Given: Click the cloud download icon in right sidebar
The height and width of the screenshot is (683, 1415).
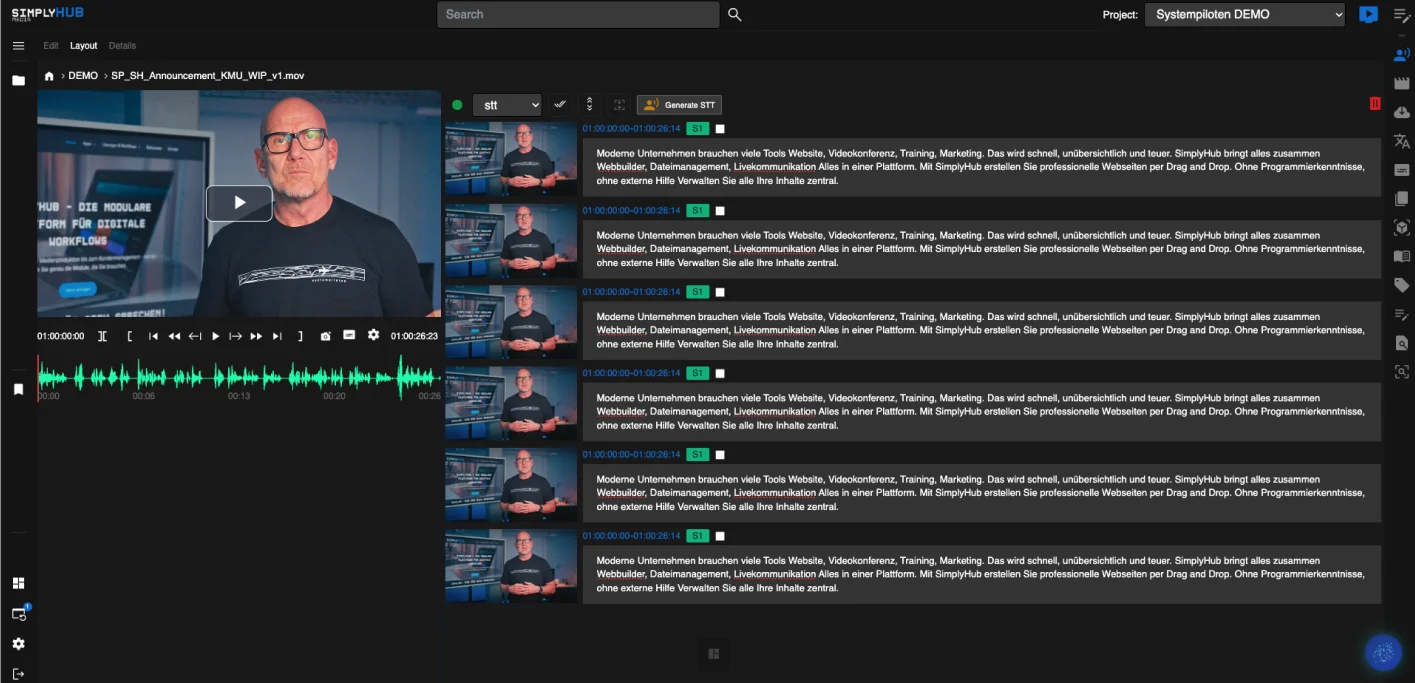Looking at the screenshot, I should pos(1402,113).
